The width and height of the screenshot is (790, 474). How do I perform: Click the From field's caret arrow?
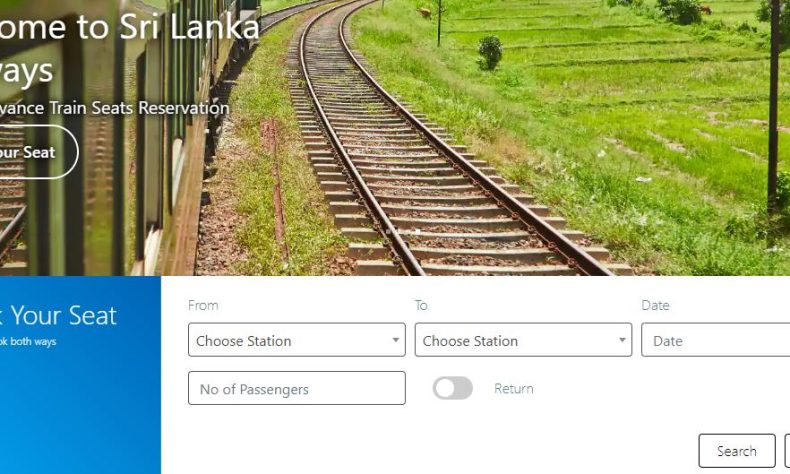[x=396, y=340]
